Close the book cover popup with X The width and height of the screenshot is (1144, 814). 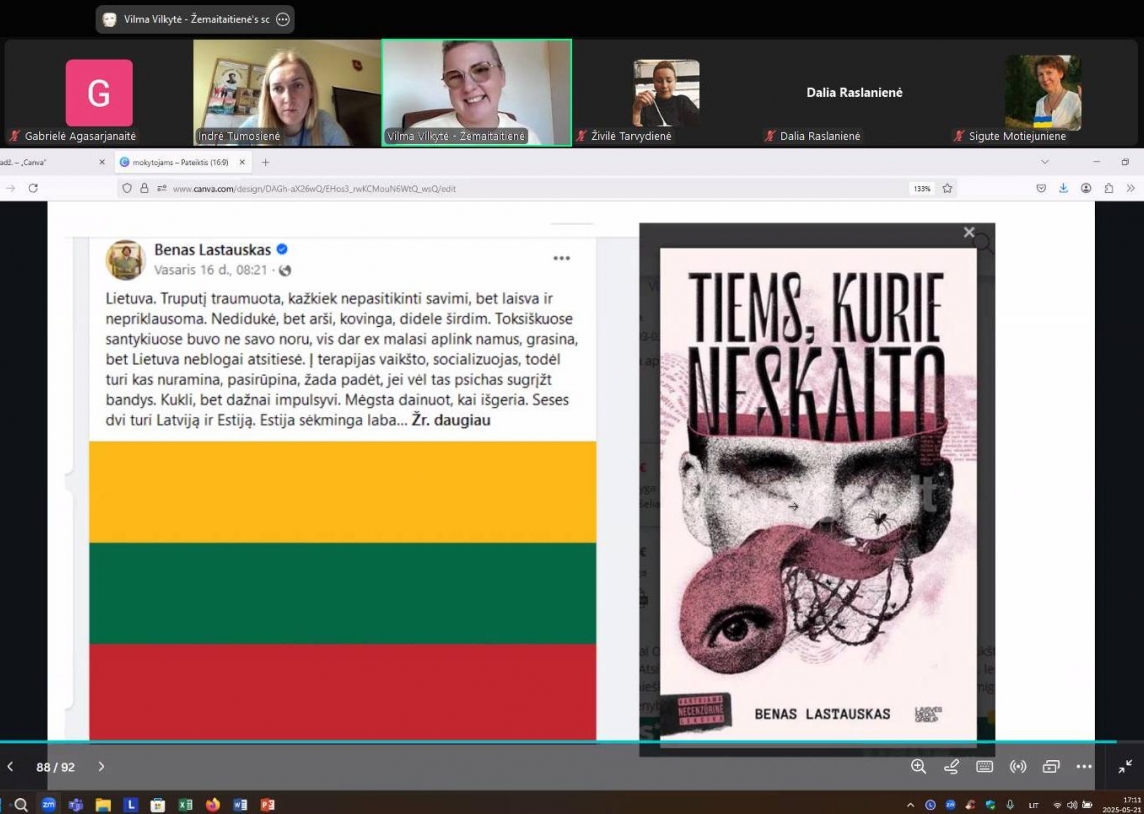click(969, 232)
